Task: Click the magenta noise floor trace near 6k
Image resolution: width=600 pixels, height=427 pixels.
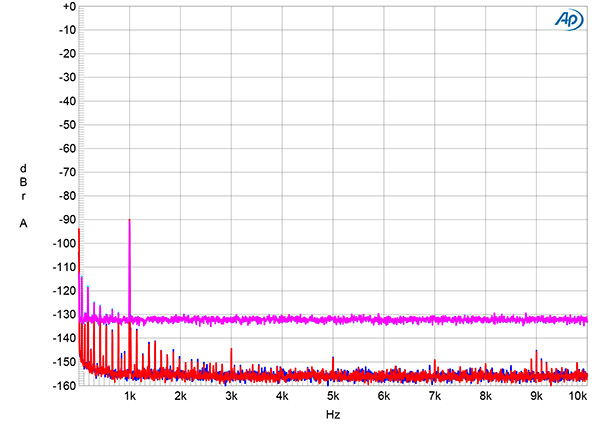Action: [x=384, y=320]
